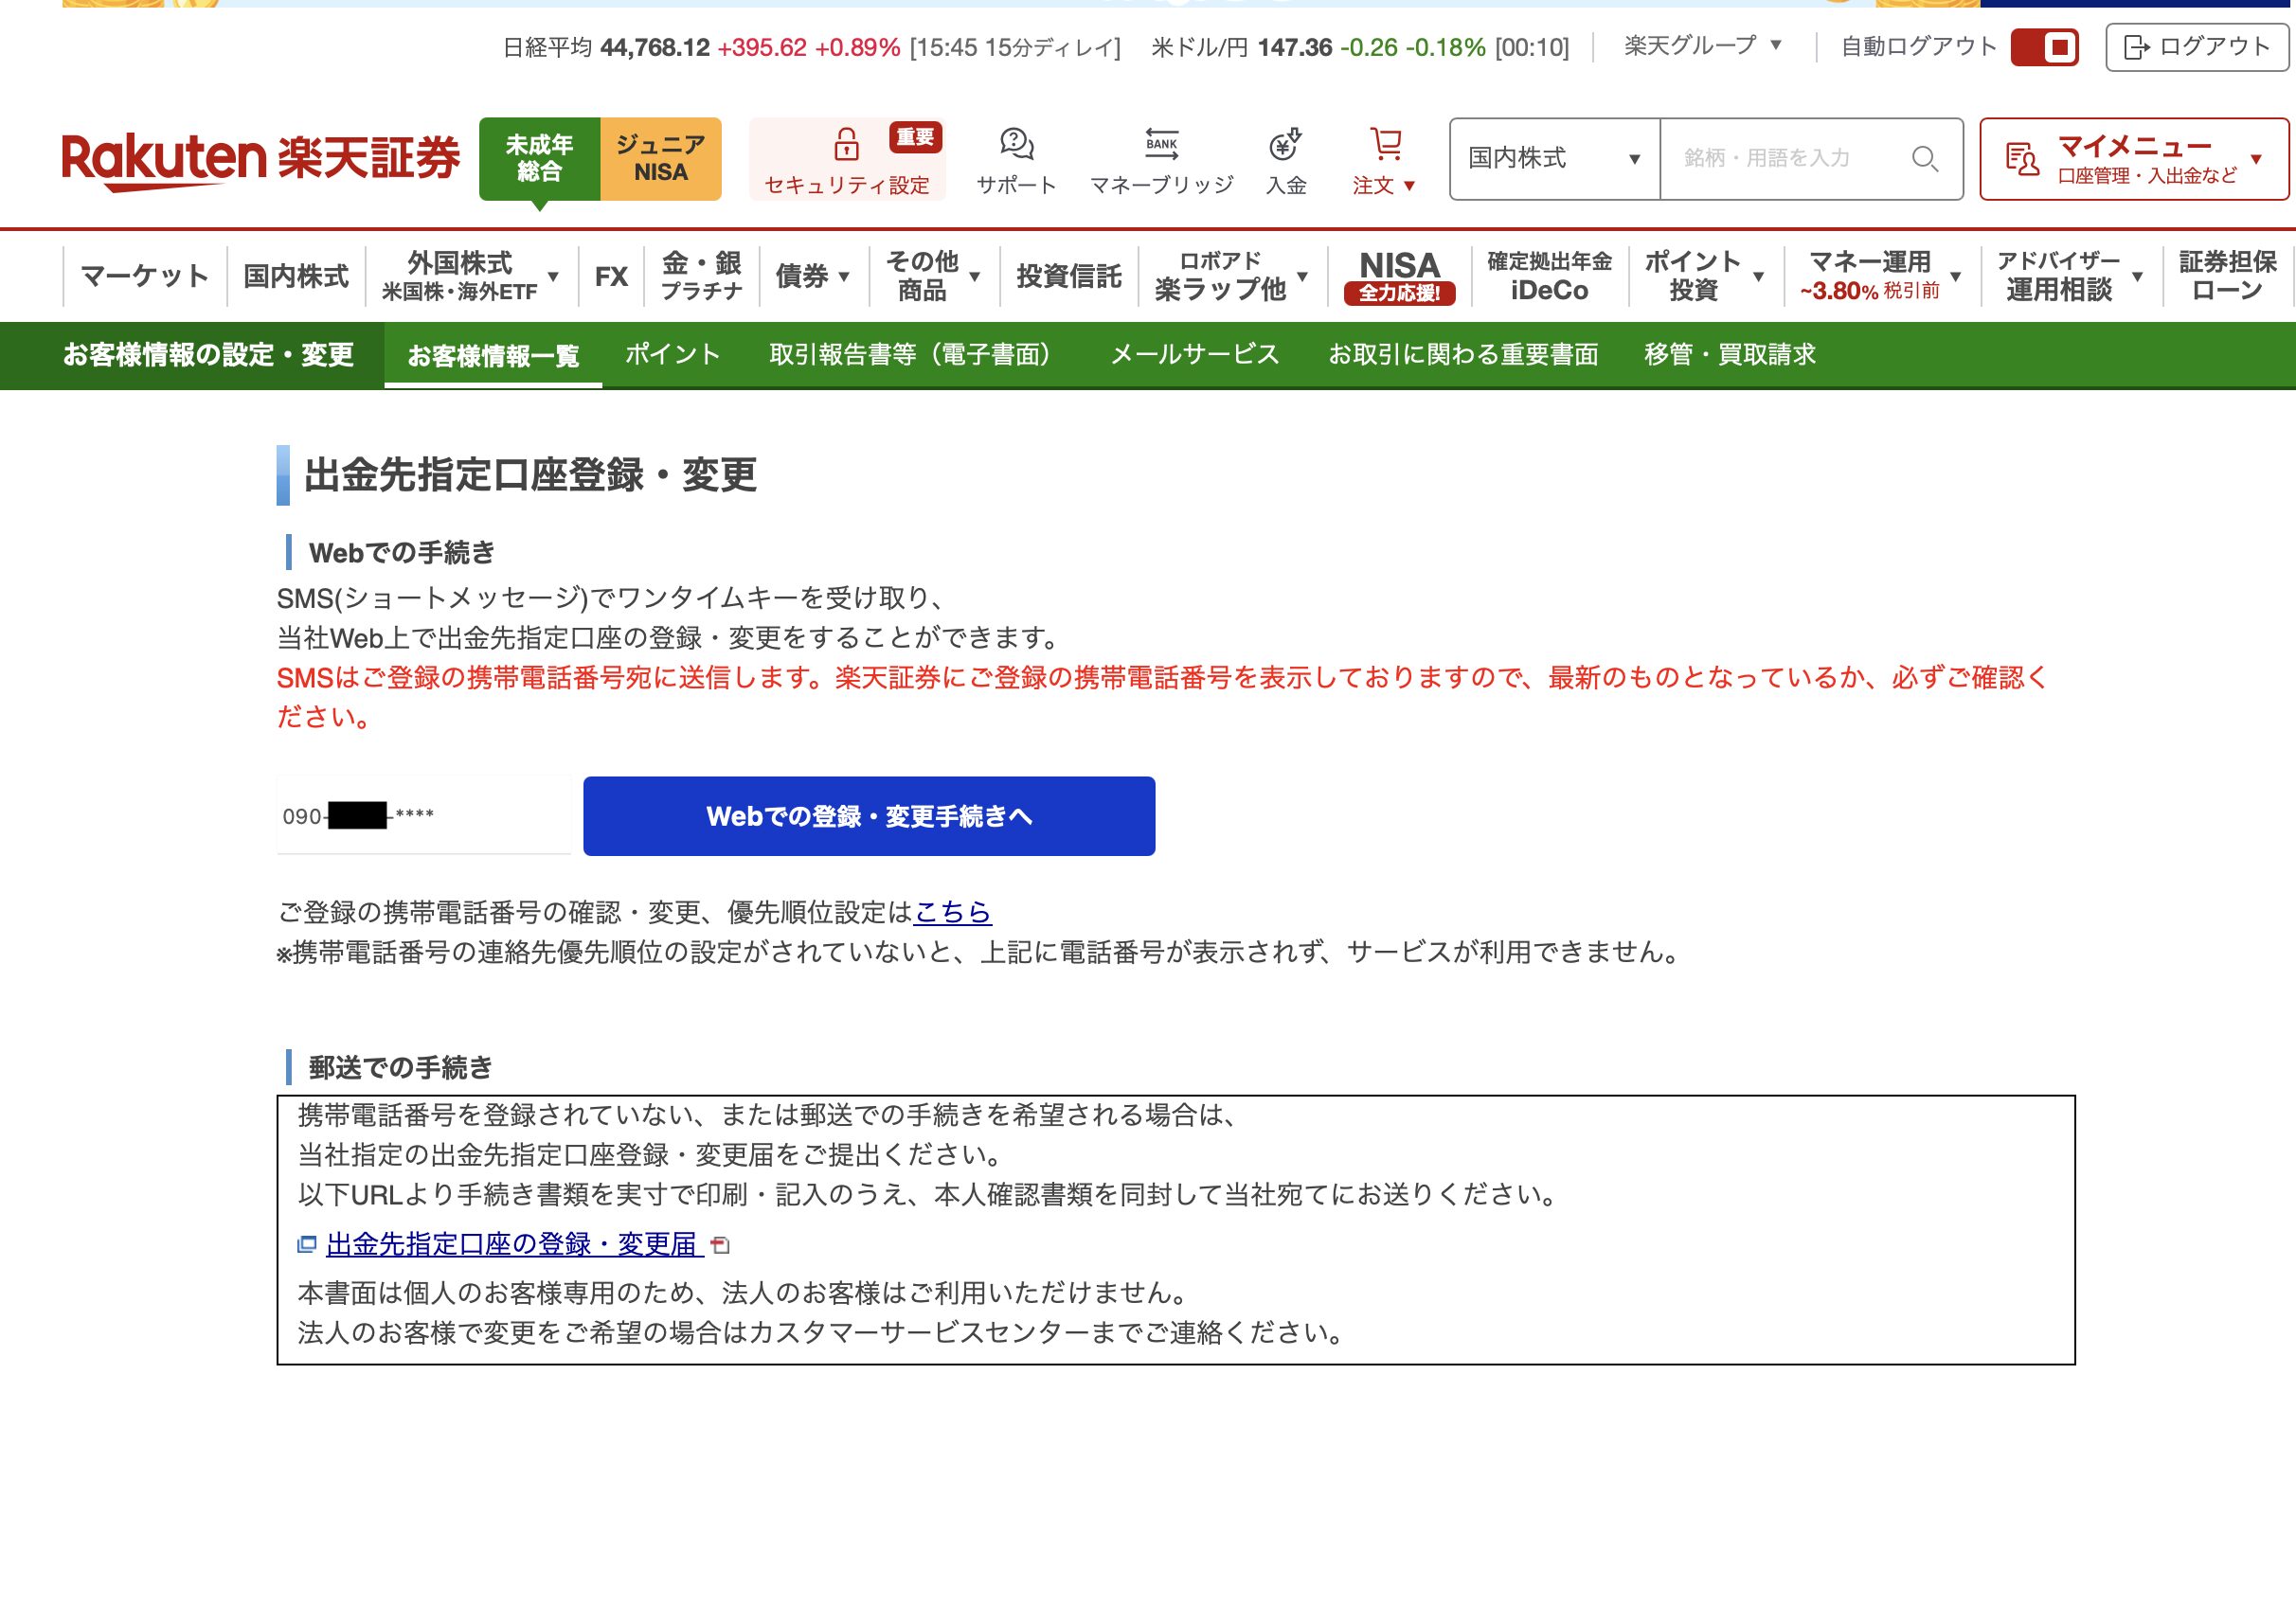Toggle the auto logout switch

click(x=2044, y=47)
